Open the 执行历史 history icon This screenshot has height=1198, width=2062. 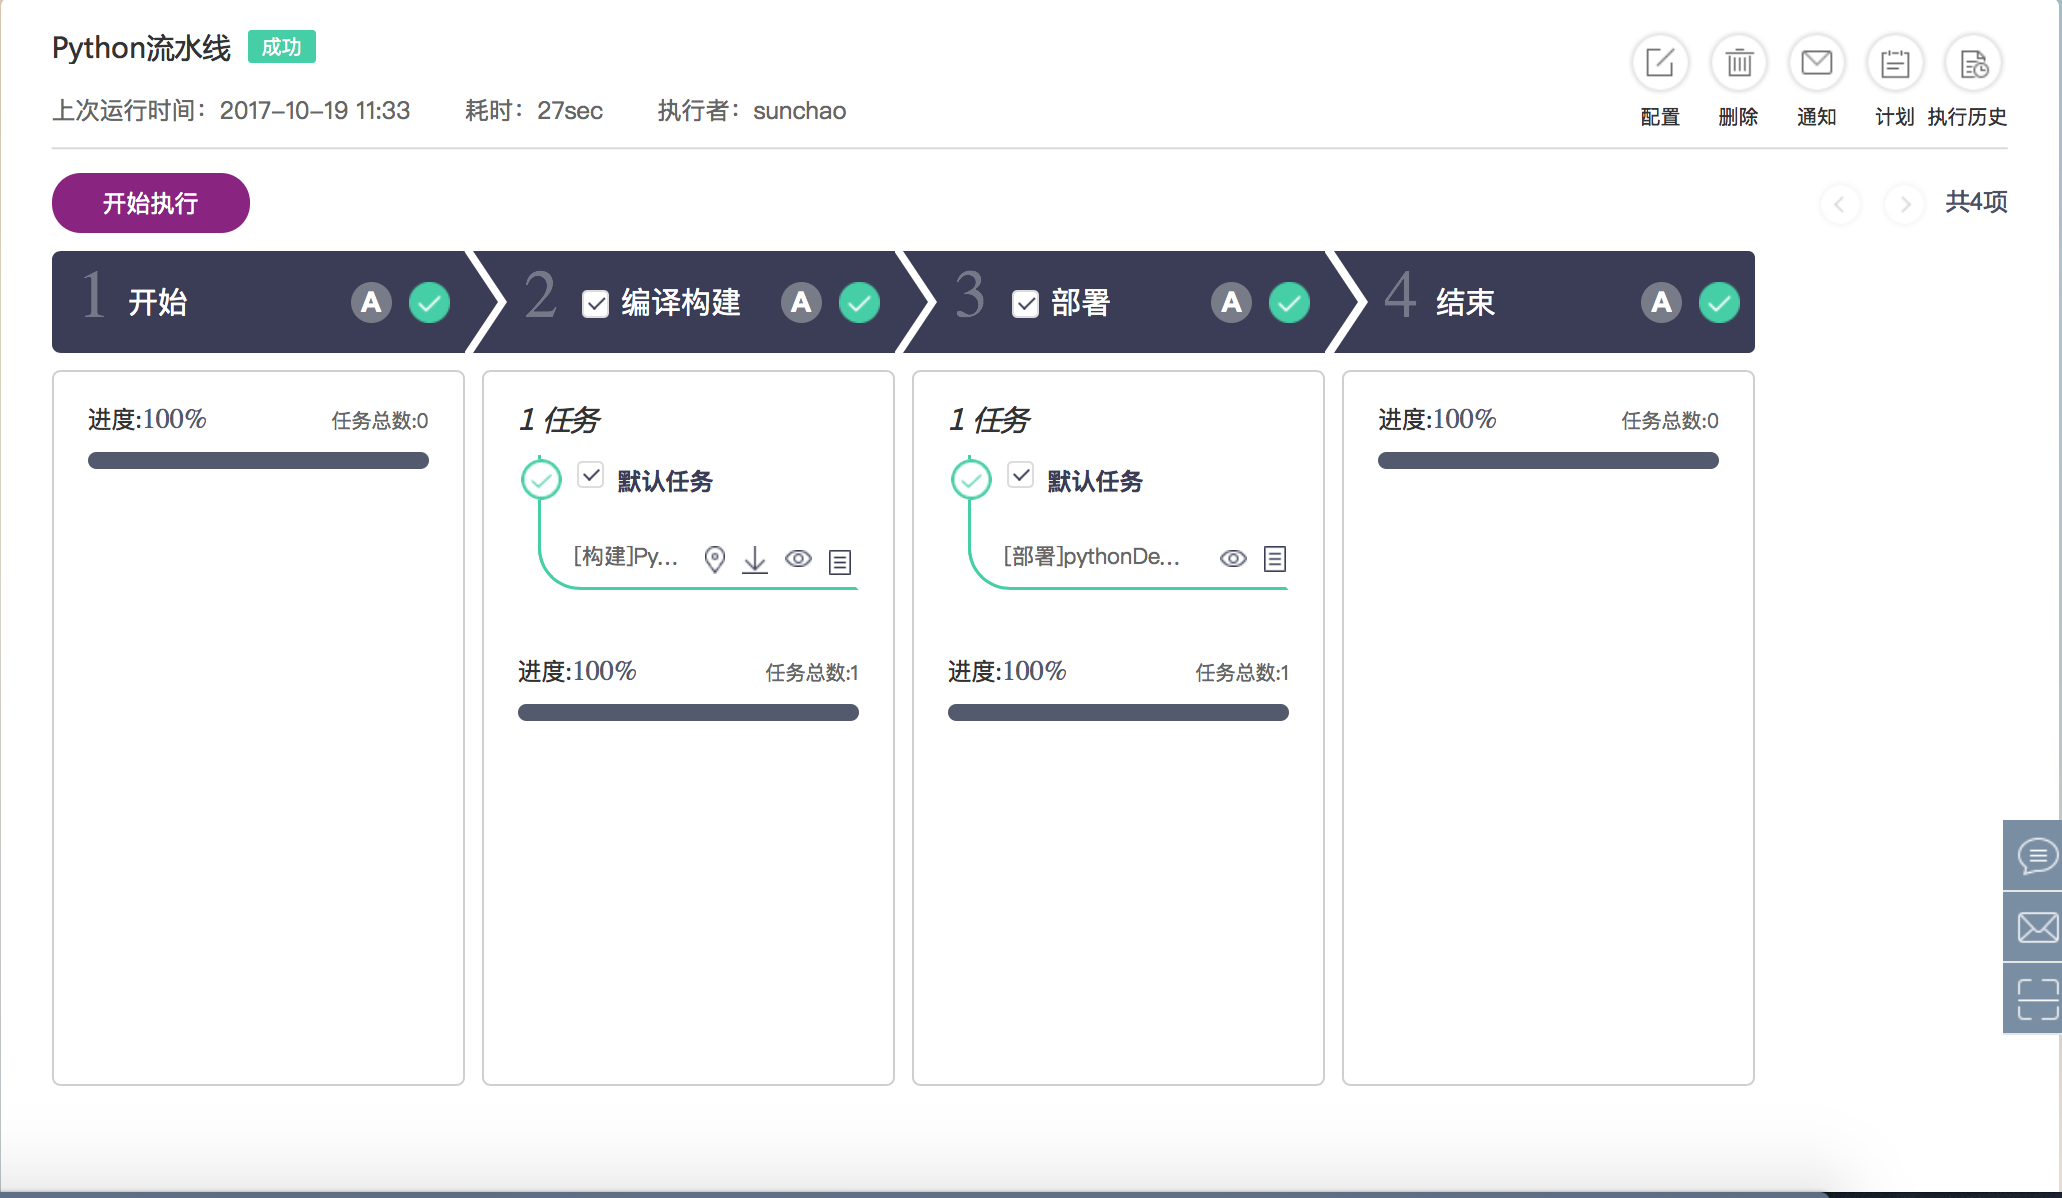(1973, 63)
